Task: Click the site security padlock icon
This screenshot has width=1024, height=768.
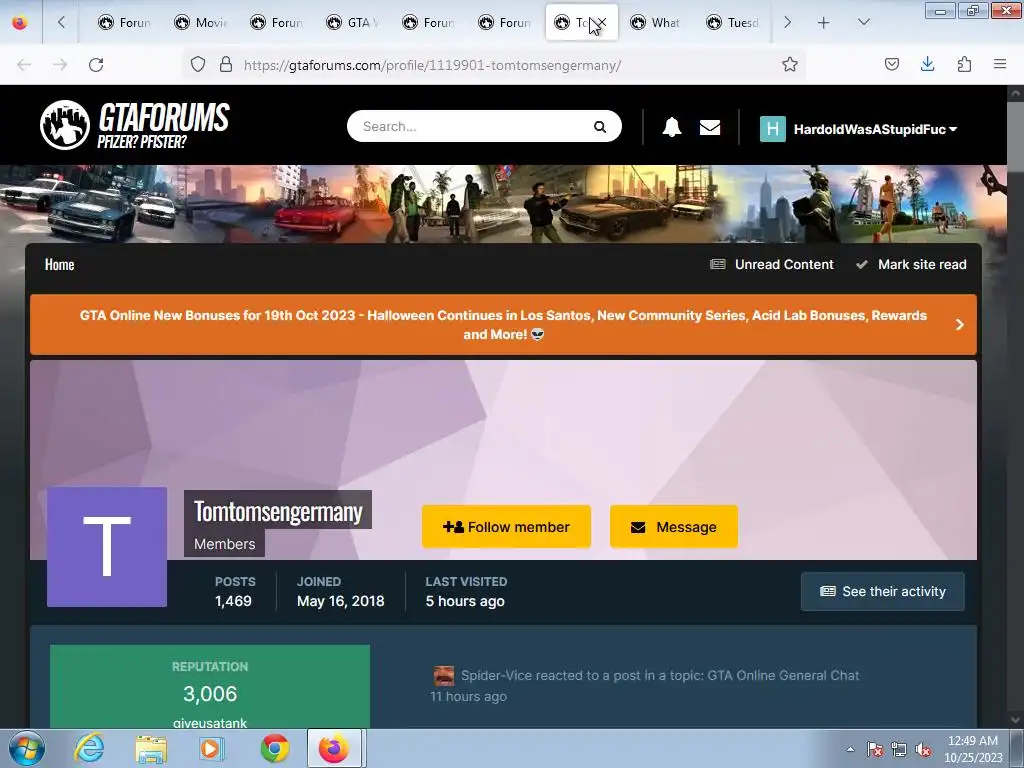Action: click(226, 64)
